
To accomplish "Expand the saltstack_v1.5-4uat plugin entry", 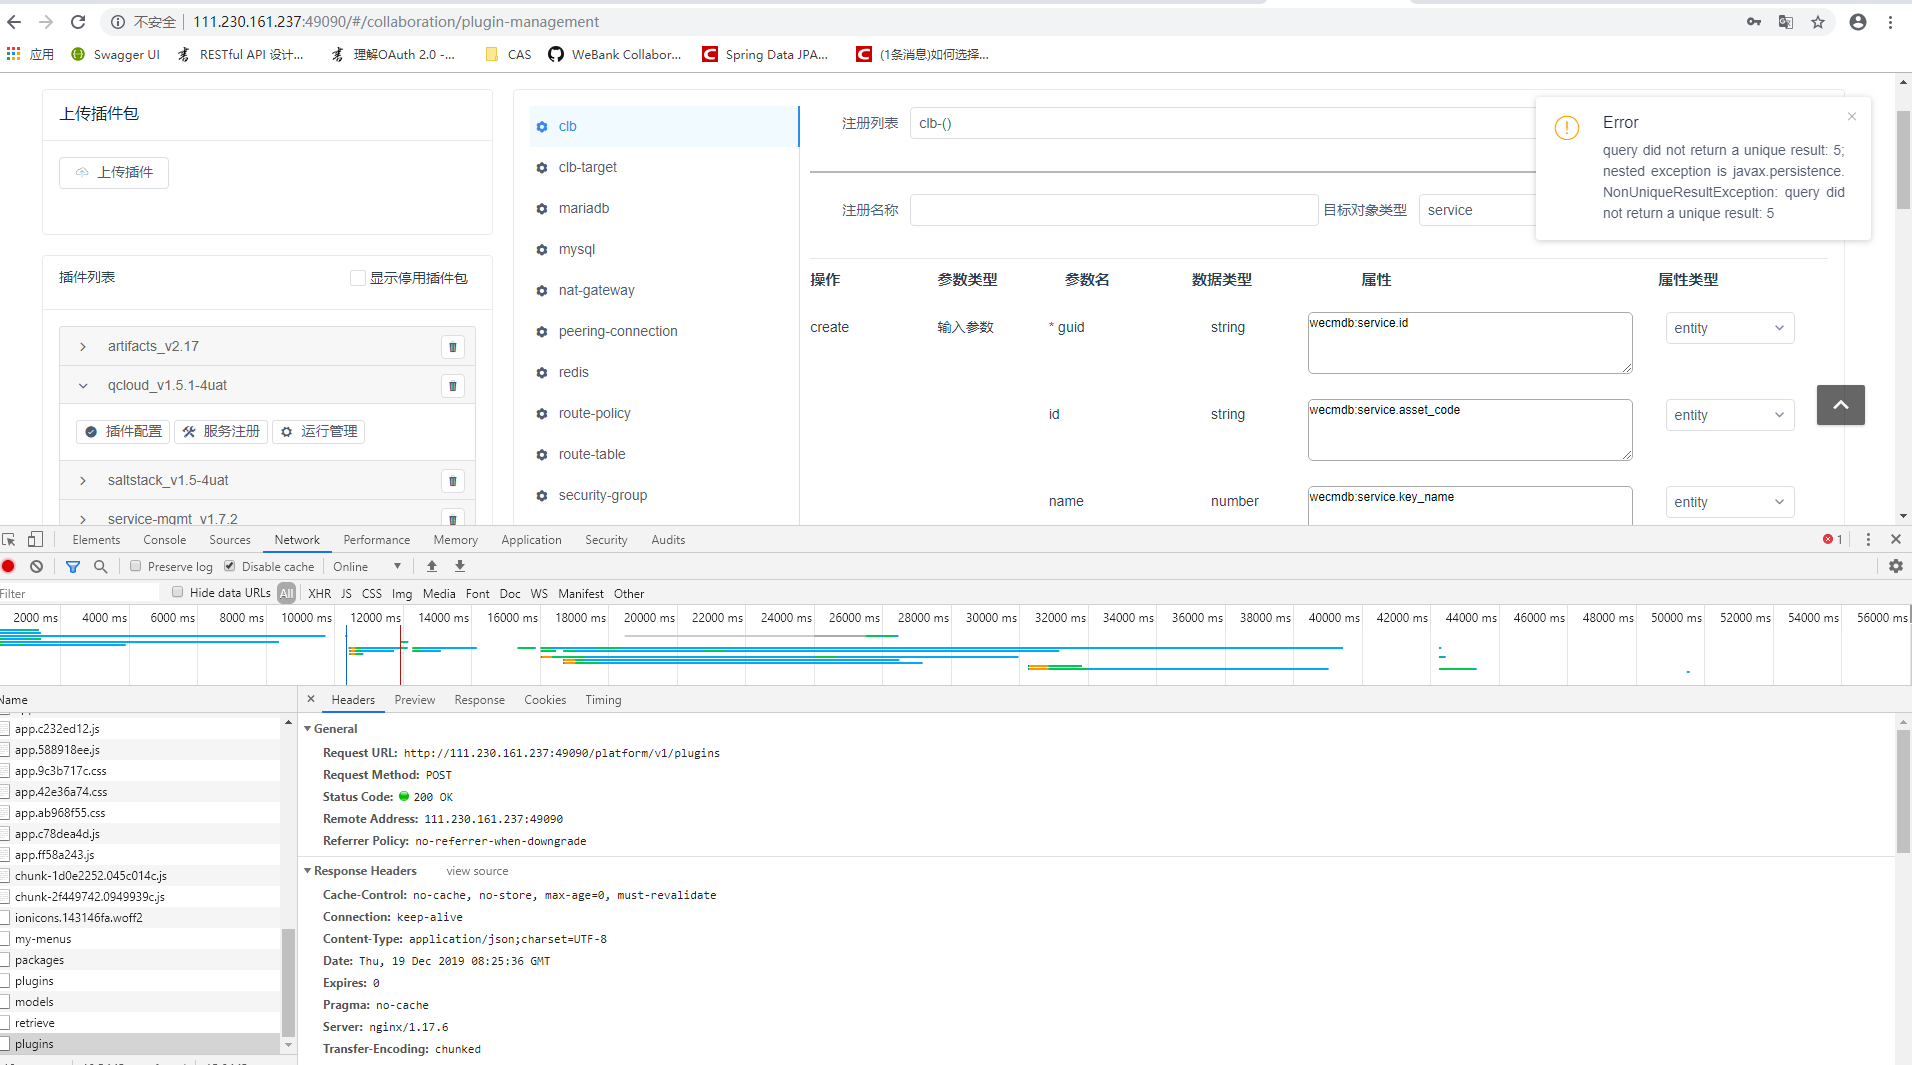I will point(83,481).
